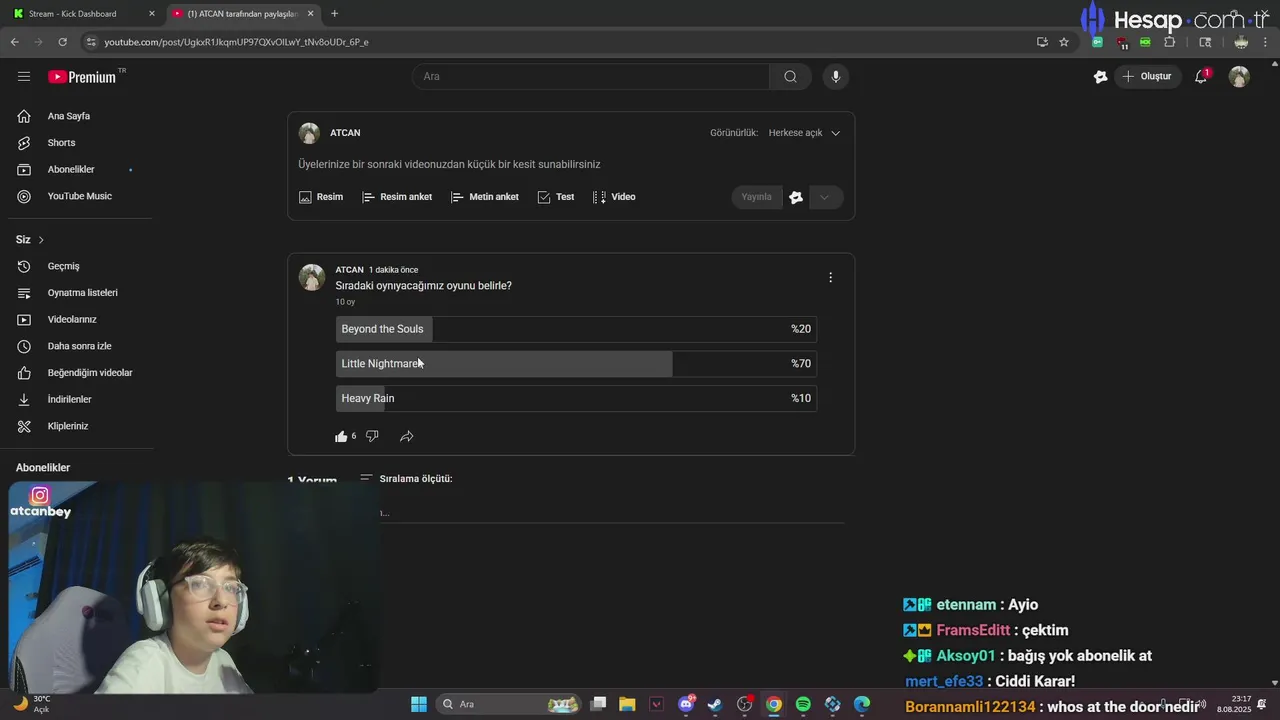
Task: Click the browser address bar URL
Action: tap(237, 42)
